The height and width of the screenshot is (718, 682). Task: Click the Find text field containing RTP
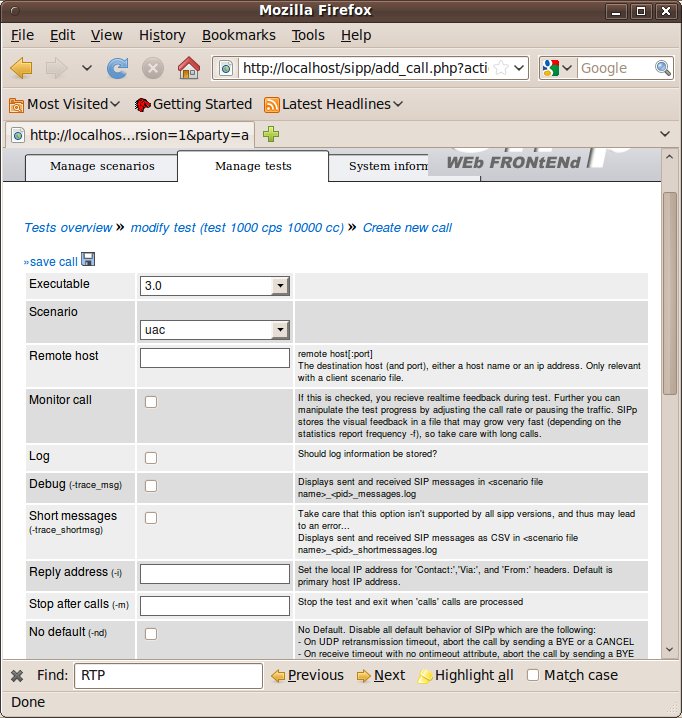168,676
